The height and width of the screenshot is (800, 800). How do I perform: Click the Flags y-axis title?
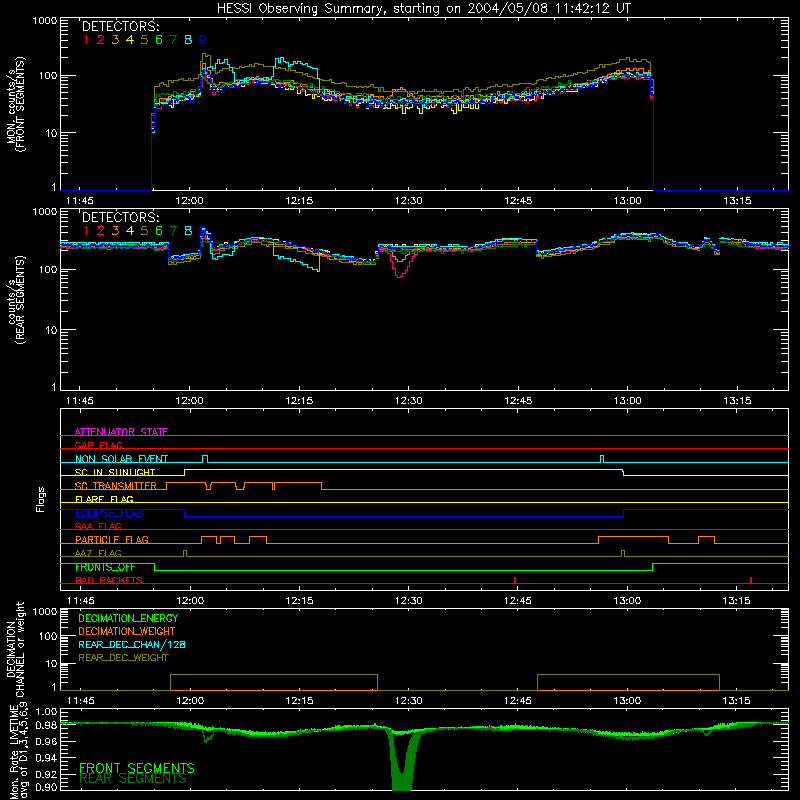[41, 499]
